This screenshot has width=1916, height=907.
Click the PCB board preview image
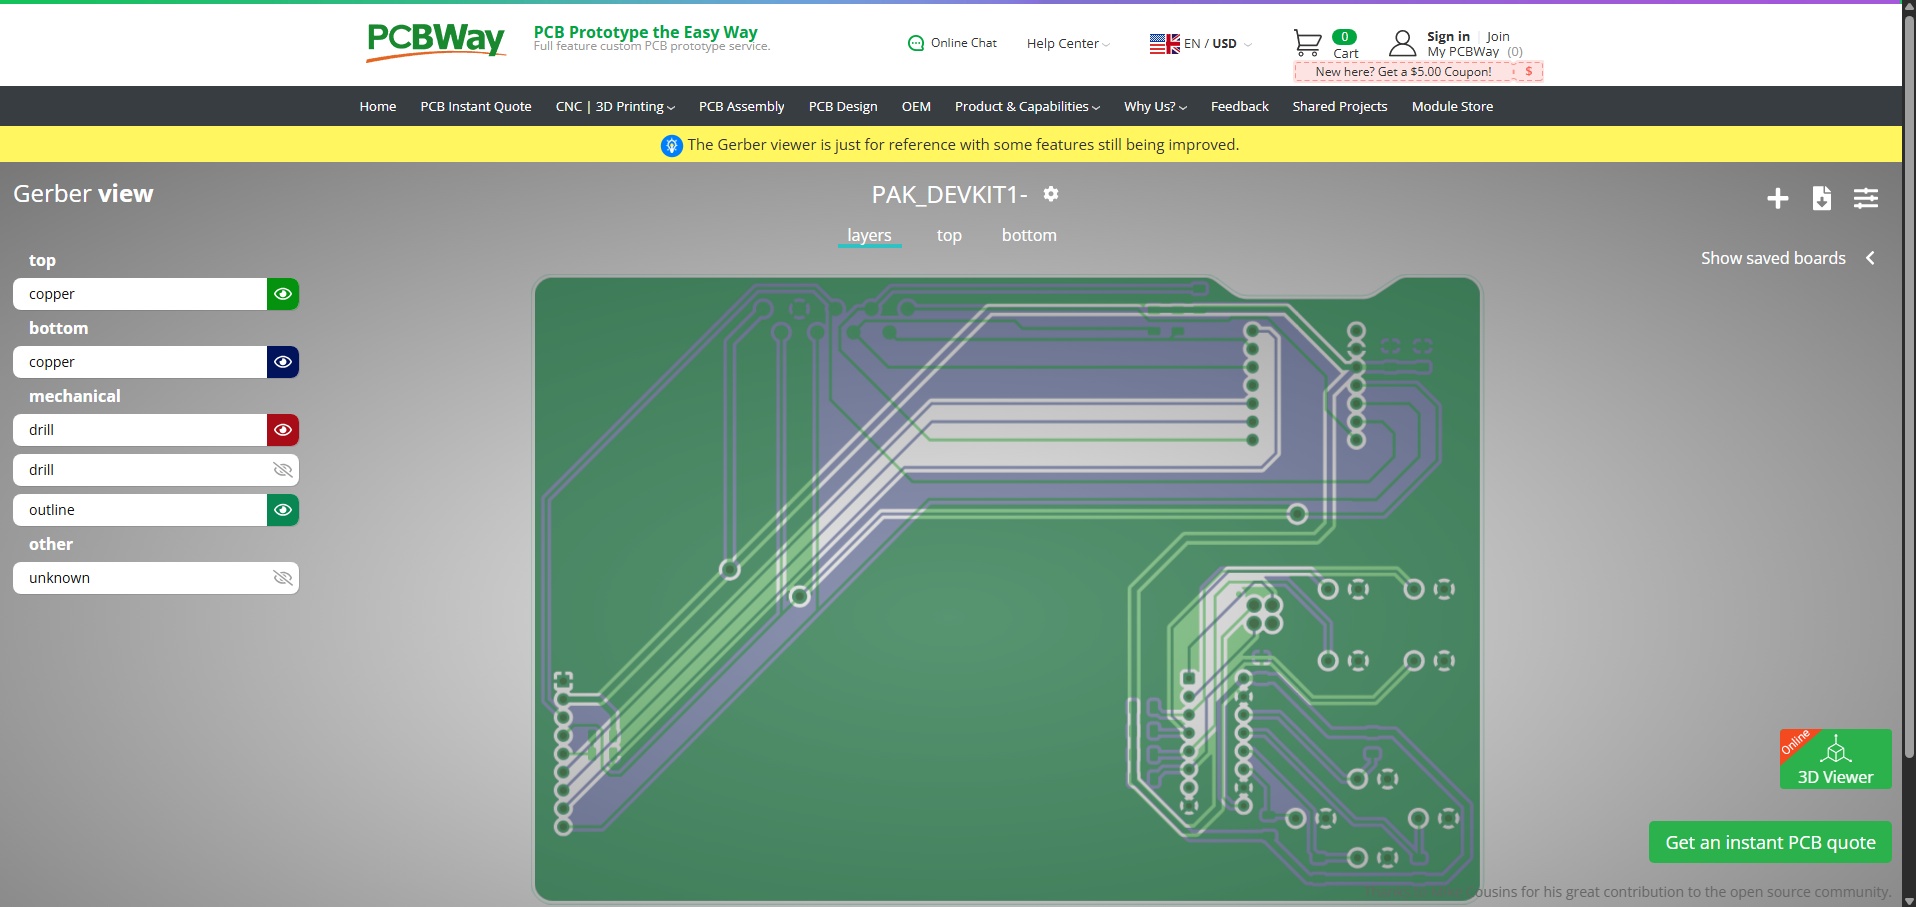pyautogui.click(x=1007, y=588)
